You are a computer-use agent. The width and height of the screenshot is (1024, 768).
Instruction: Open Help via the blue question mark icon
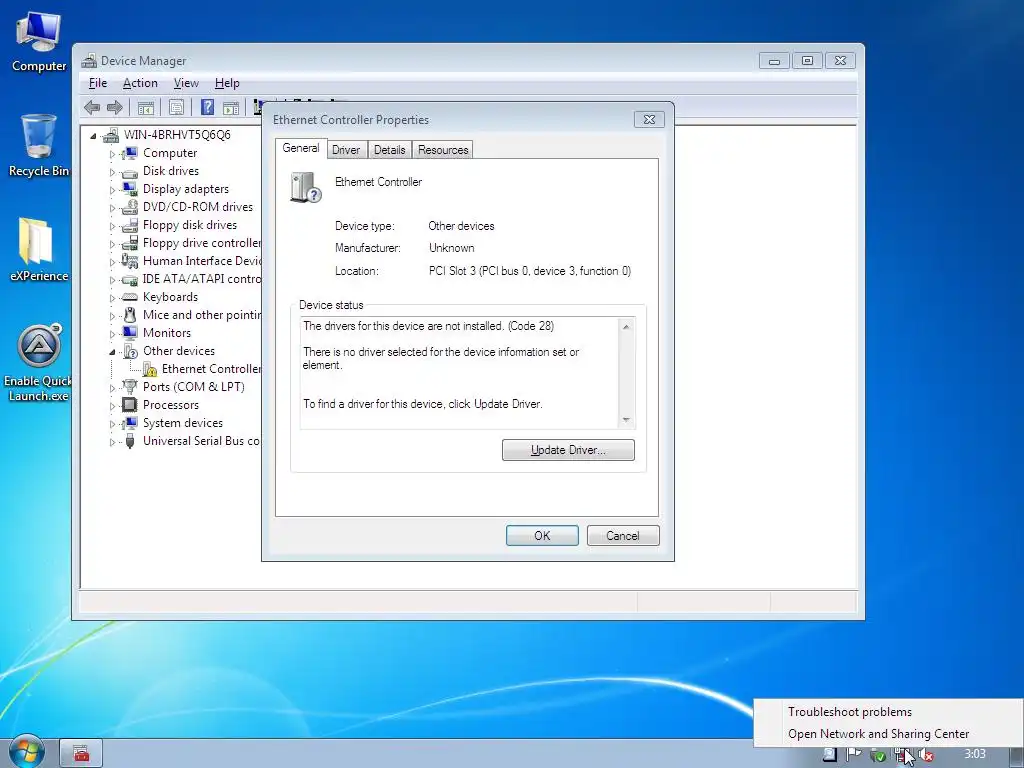207,107
